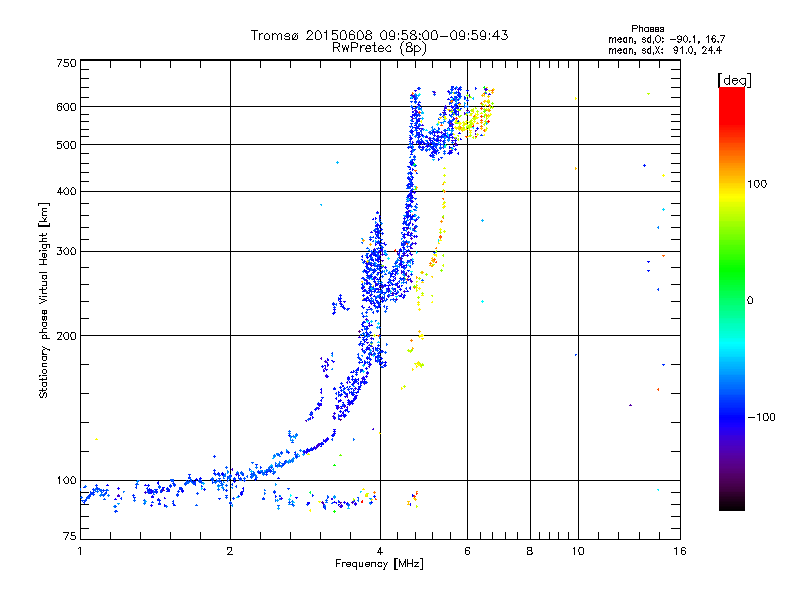Click the 'Frequency [MHz]' axis title

pyautogui.click(x=379, y=564)
